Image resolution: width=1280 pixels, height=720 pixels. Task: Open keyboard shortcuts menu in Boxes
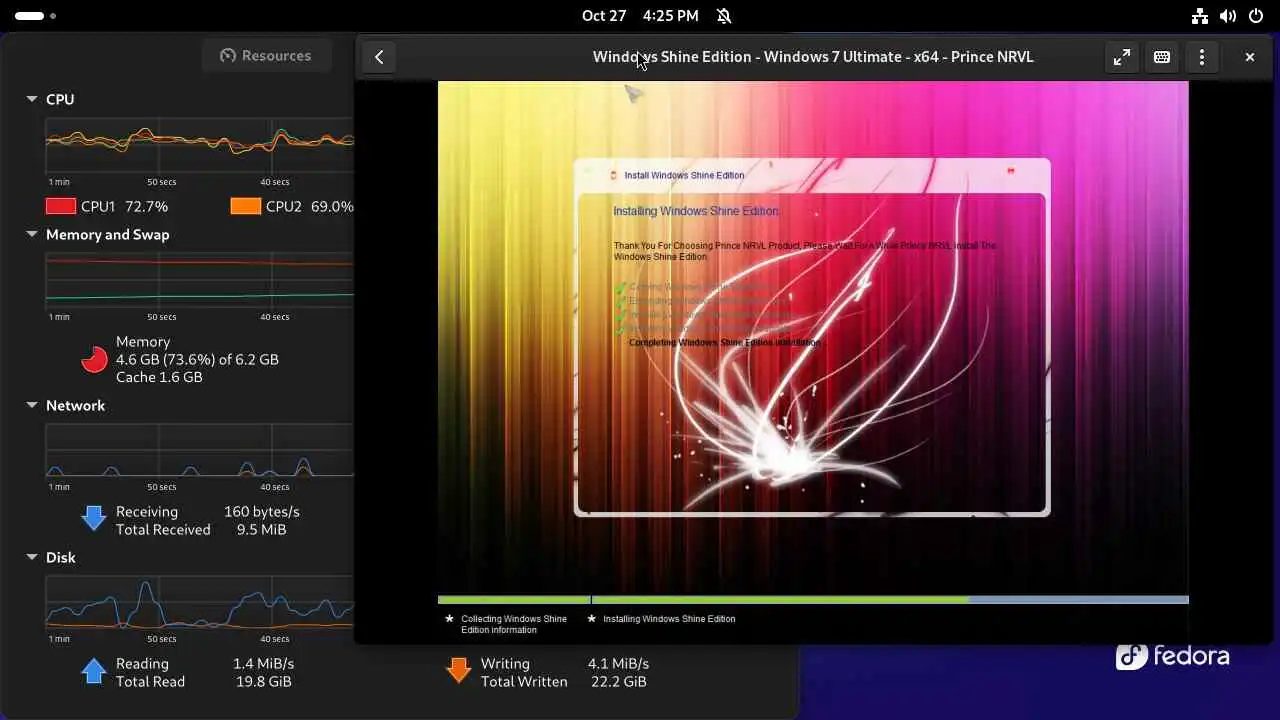(x=1162, y=57)
